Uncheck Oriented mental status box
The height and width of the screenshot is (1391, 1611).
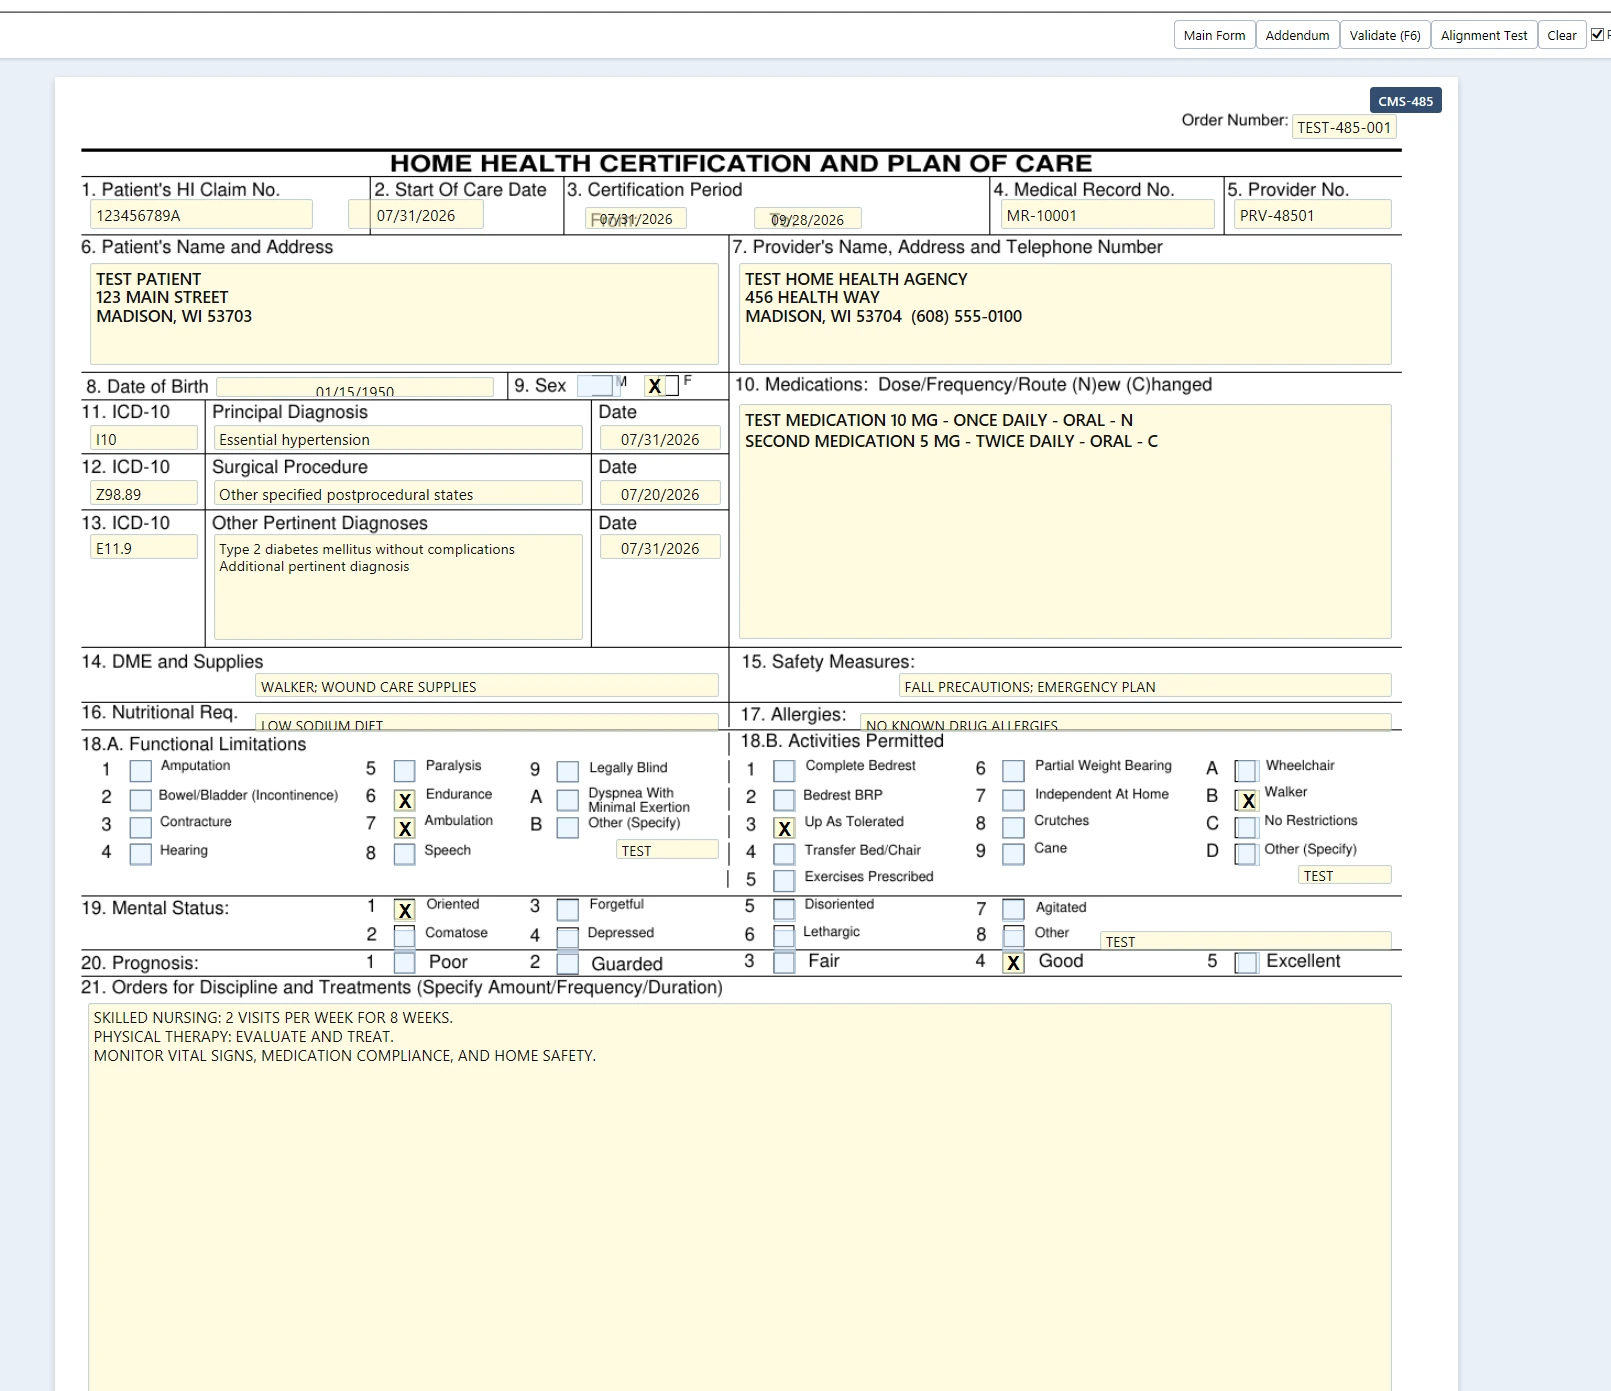(404, 910)
